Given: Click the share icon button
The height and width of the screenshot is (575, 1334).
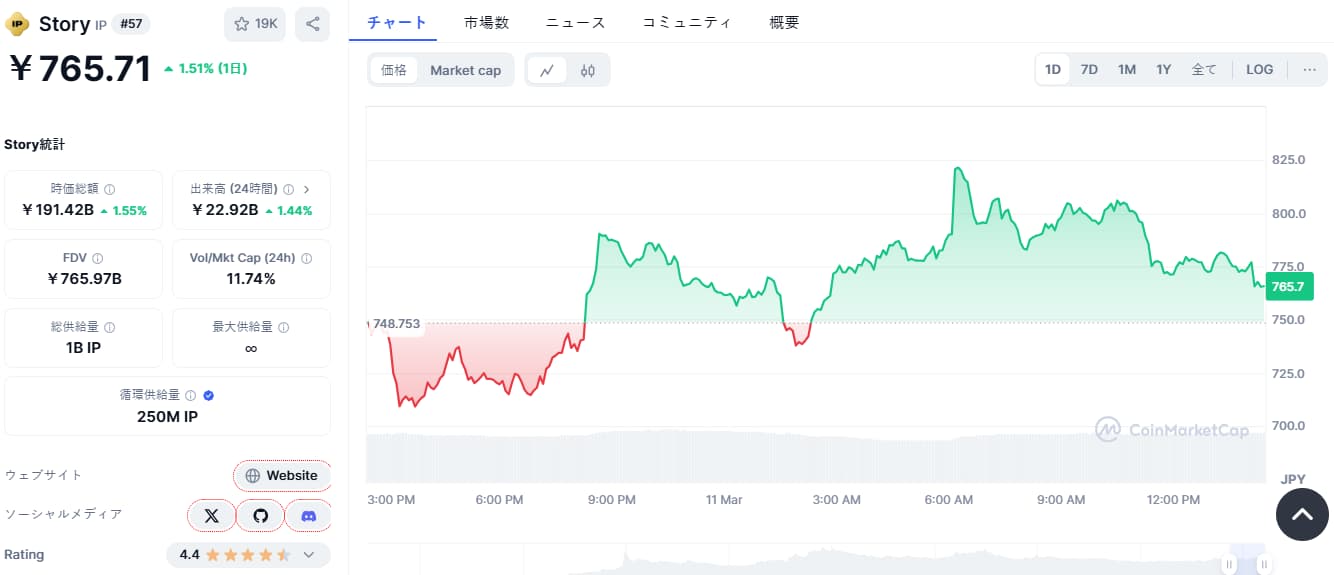Looking at the screenshot, I should tap(312, 24).
